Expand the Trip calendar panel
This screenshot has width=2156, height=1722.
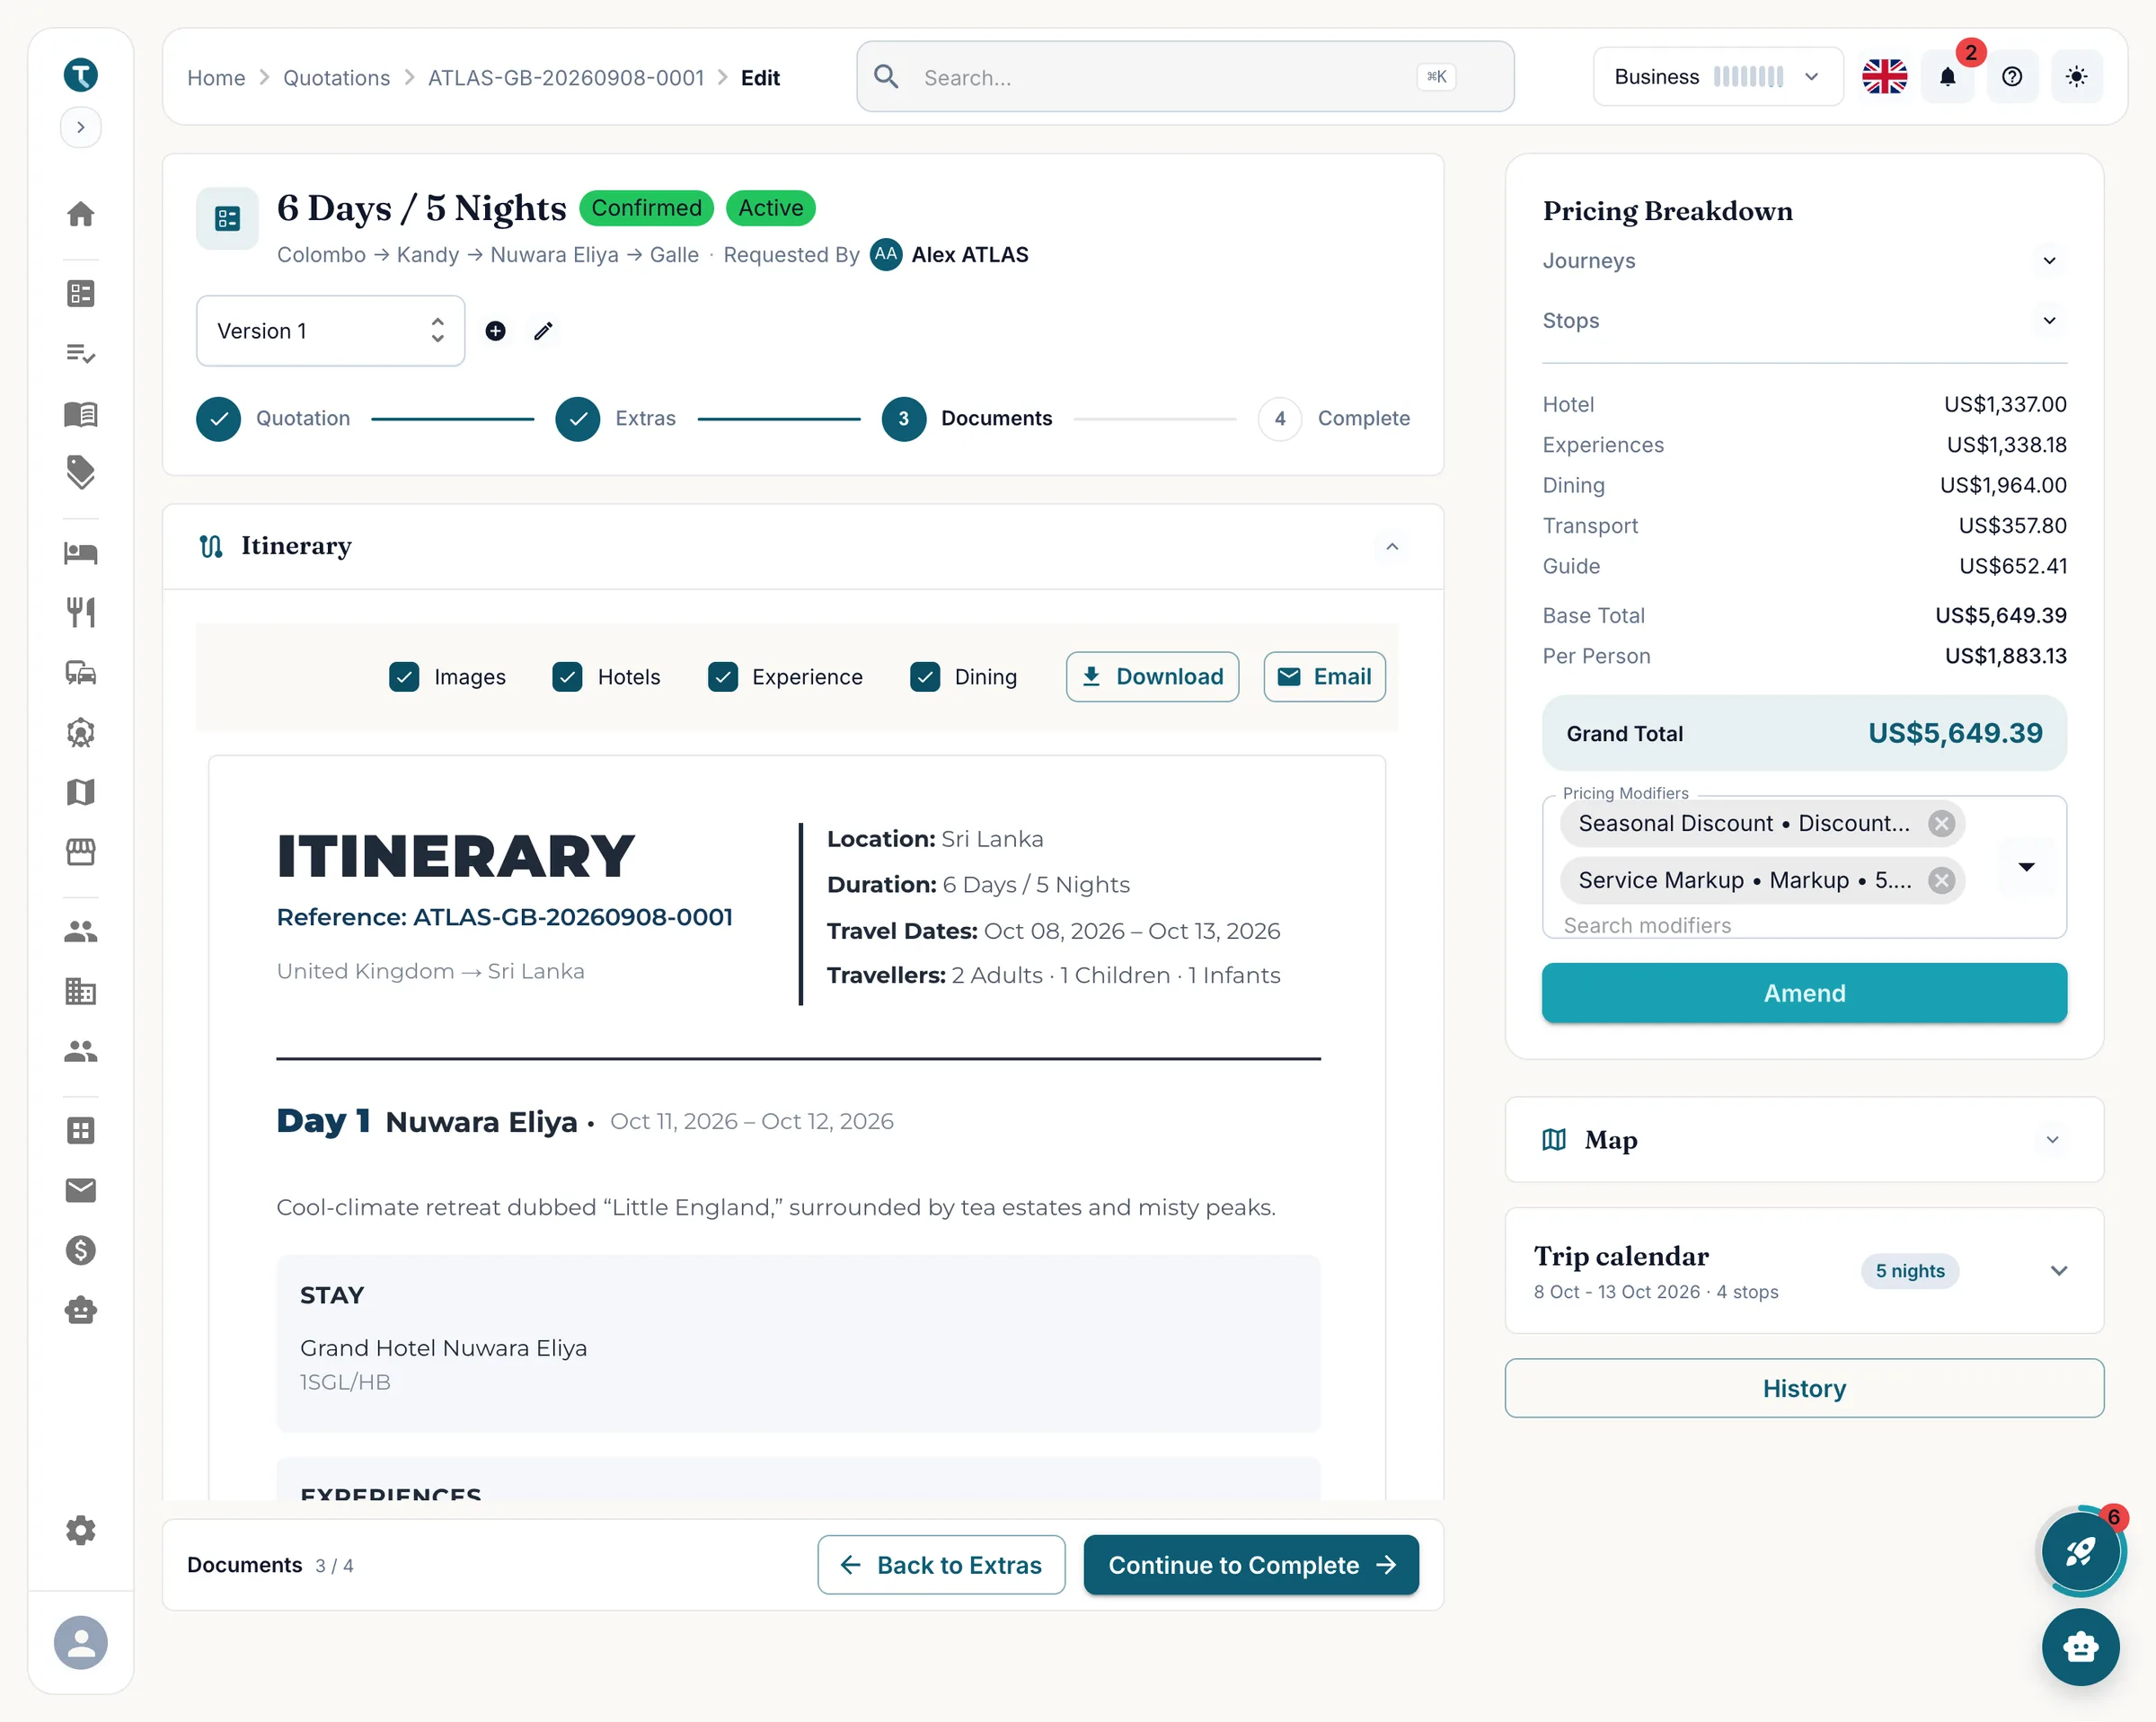coord(2058,1271)
